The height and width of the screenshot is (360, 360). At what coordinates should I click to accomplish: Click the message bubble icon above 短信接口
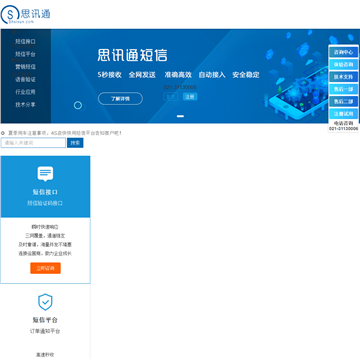(45, 174)
